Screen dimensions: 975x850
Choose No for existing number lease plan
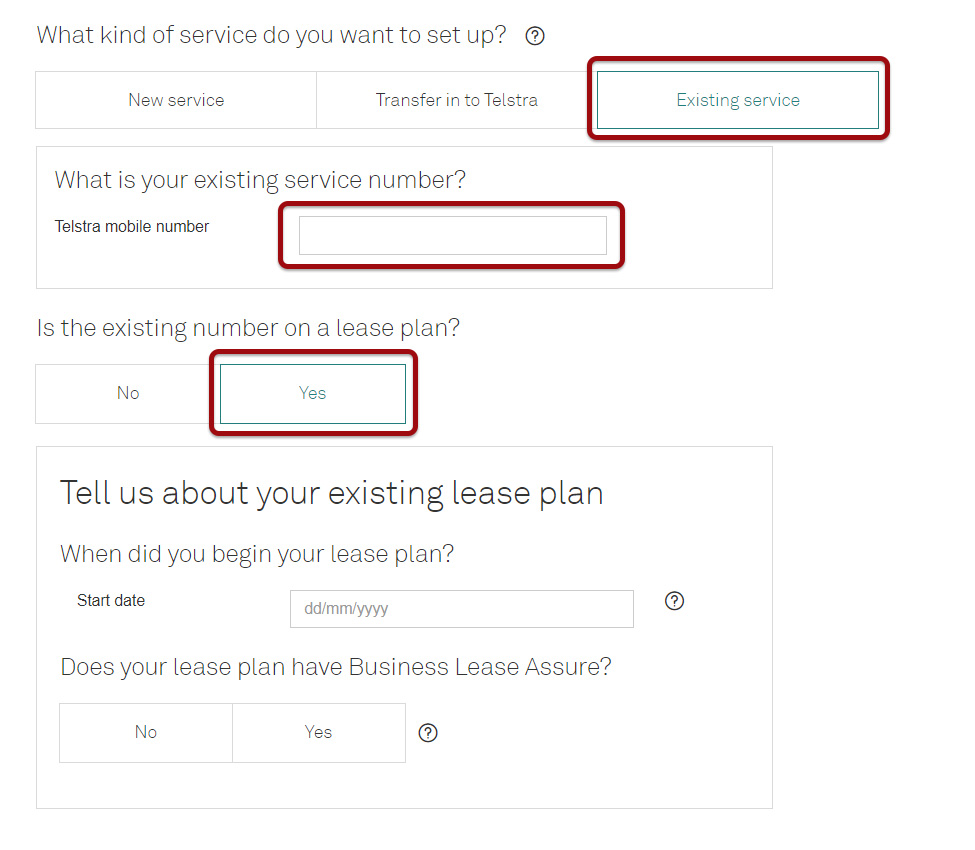click(x=128, y=393)
